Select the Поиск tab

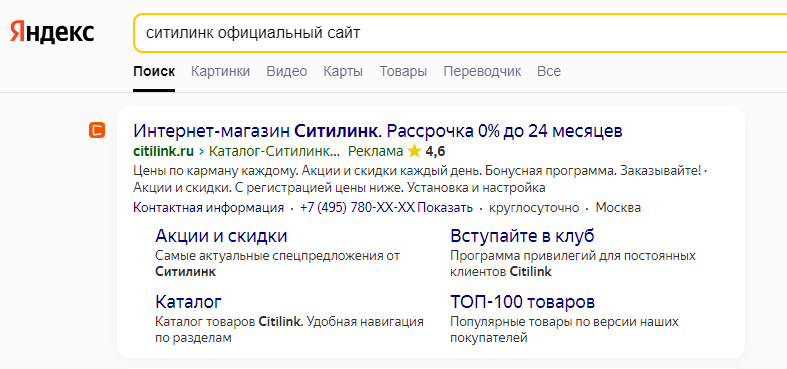(x=154, y=71)
